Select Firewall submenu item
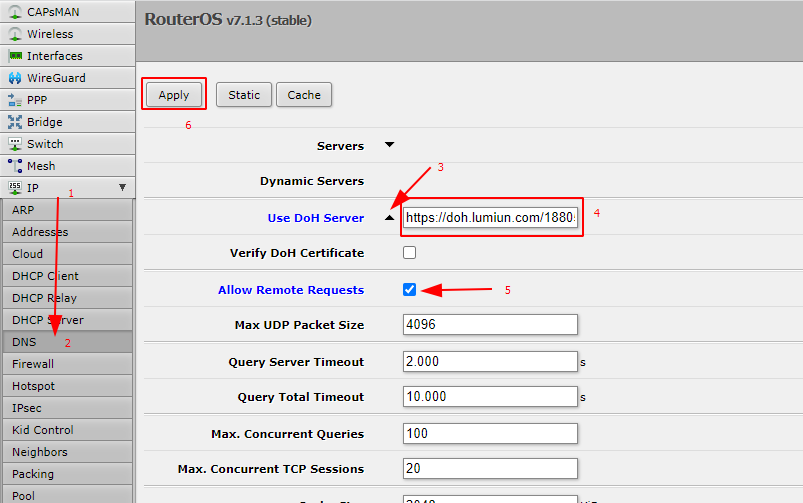The width and height of the screenshot is (803, 503). point(68,364)
